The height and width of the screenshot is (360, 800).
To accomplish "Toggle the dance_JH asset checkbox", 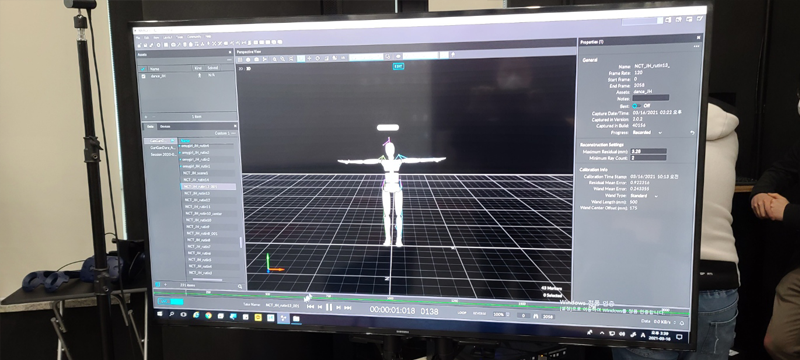I will pos(143,76).
